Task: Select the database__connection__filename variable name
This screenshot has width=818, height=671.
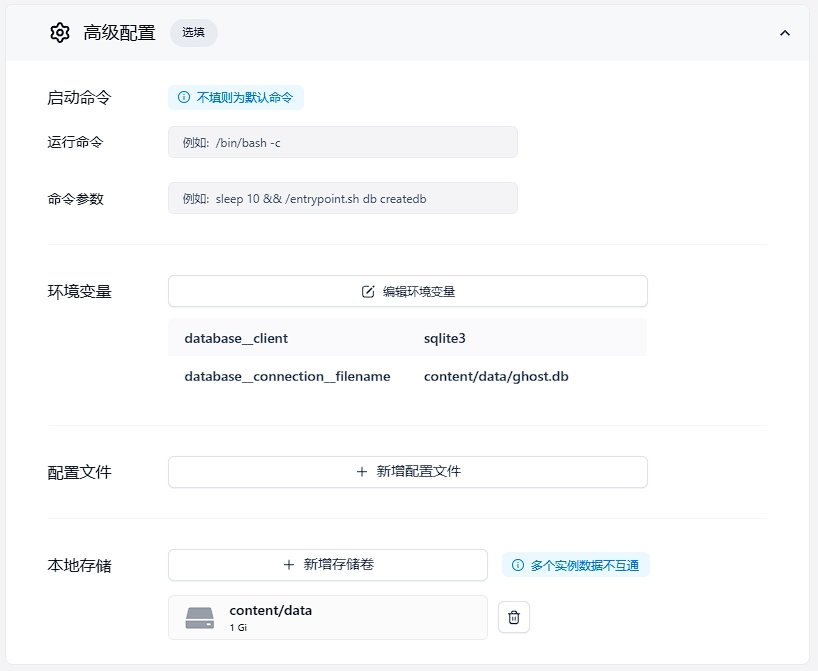Action: tap(287, 377)
